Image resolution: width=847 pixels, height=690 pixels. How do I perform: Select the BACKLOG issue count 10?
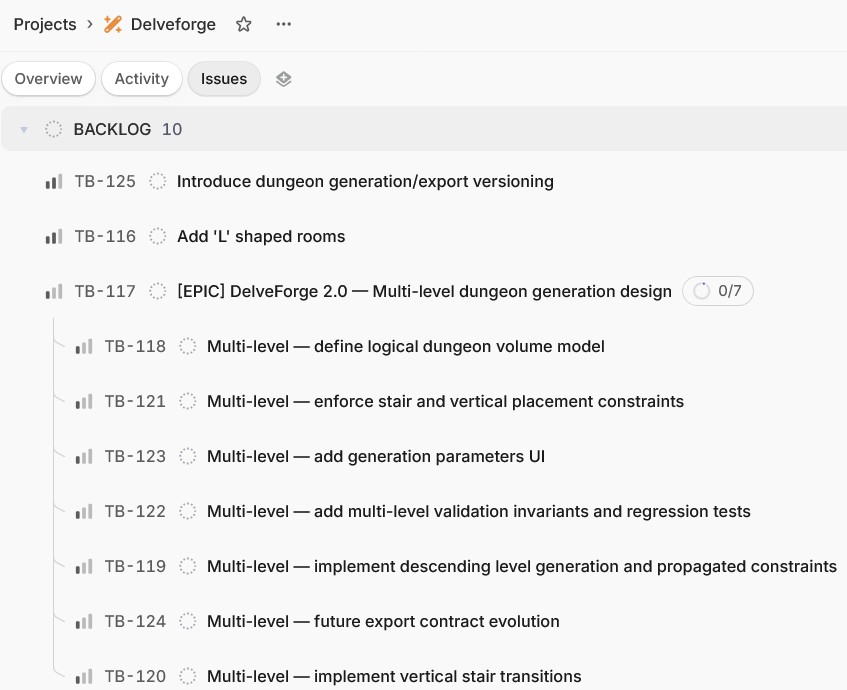(x=172, y=130)
